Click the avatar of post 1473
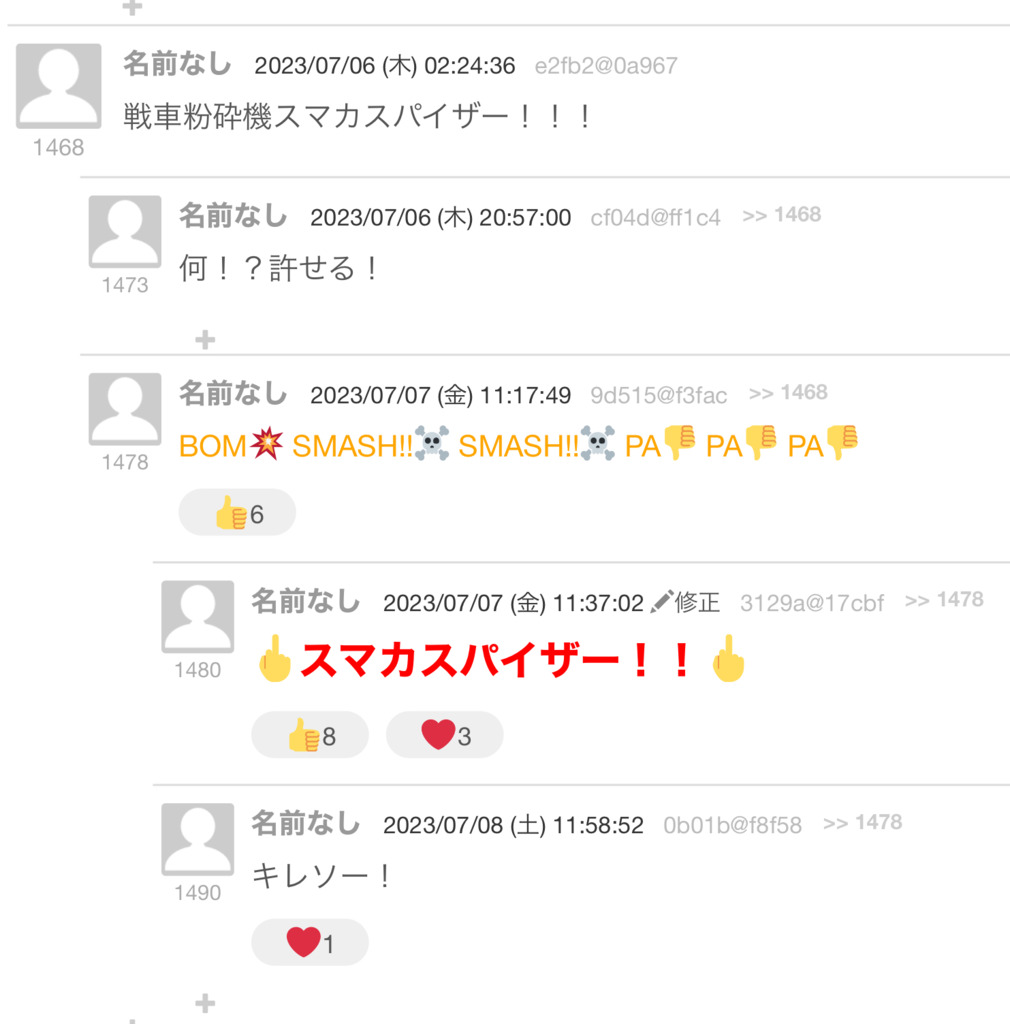1010x1024 pixels. coord(125,231)
